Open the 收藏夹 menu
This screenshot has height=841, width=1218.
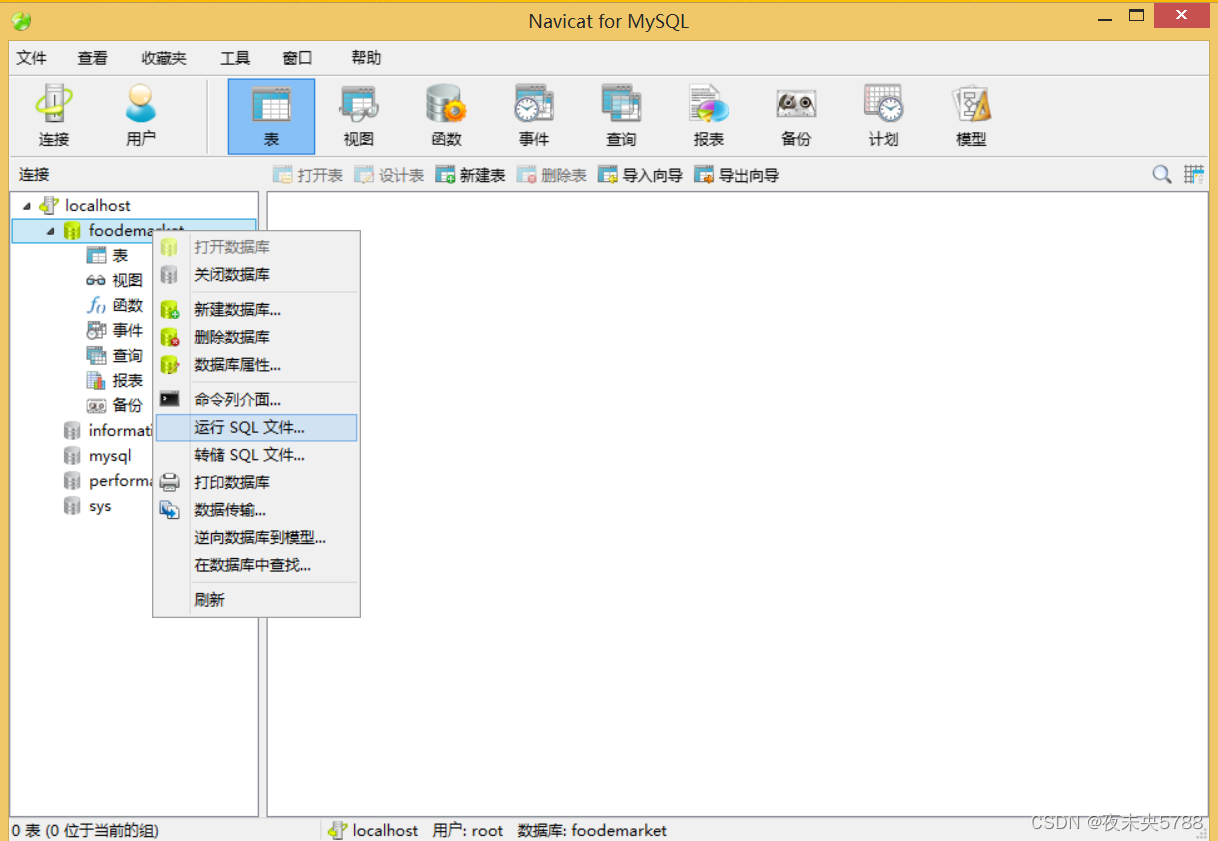(164, 58)
